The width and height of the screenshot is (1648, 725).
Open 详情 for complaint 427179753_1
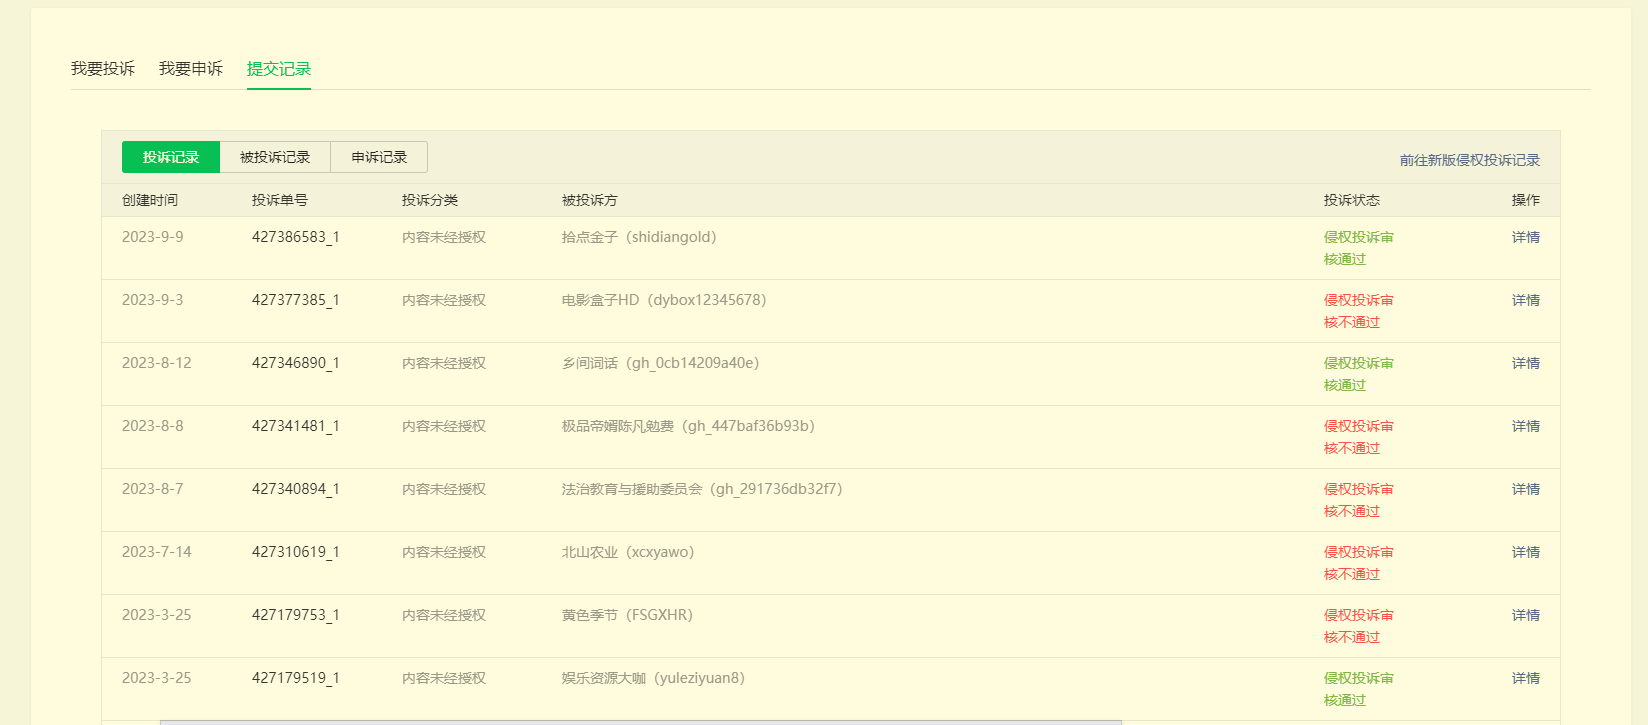pos(1526,615)
